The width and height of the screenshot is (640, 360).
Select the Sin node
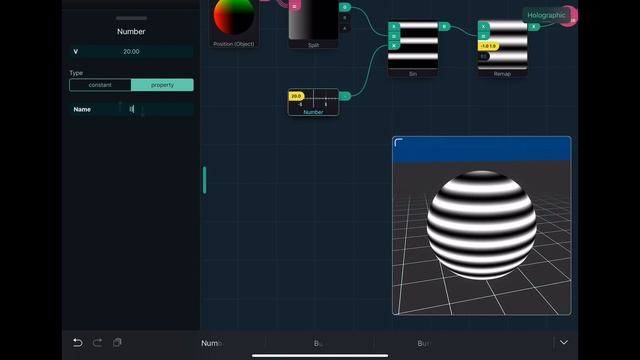(x=413, y=49)
